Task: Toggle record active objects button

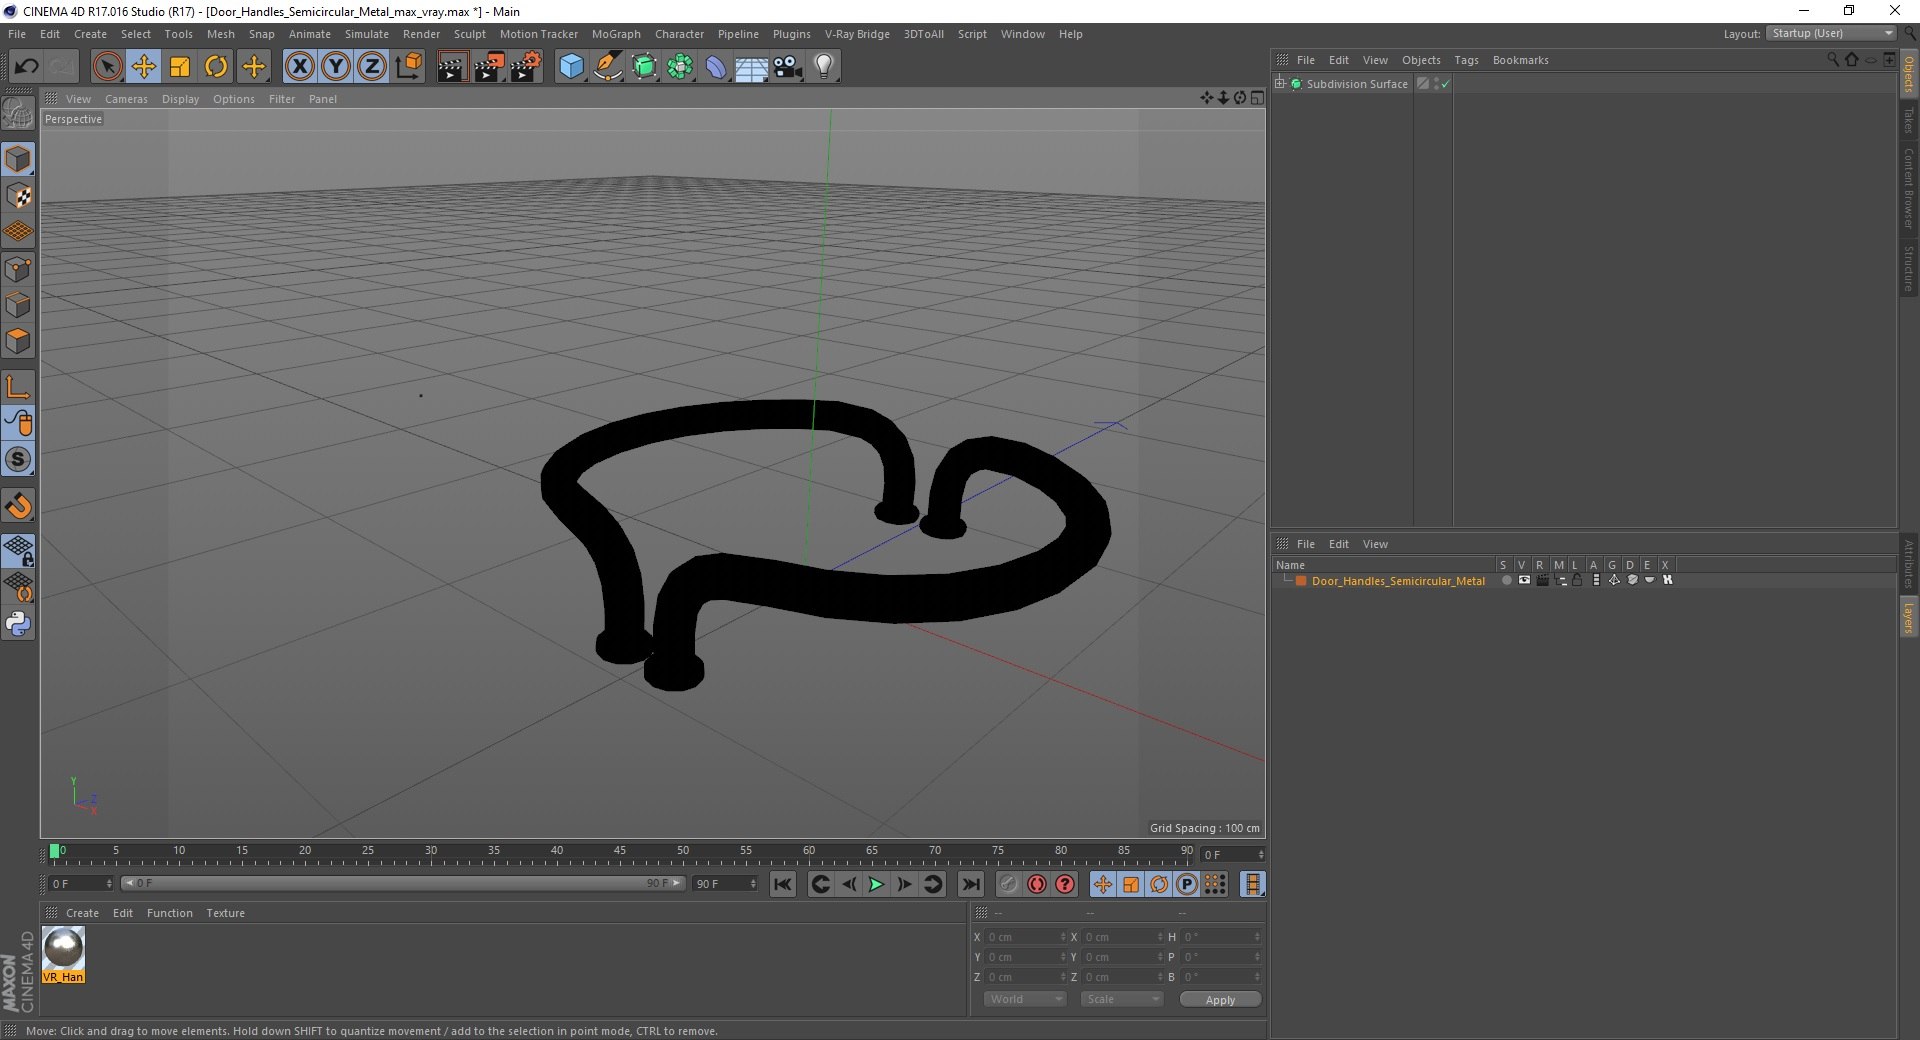Action: (x=1008, y=884)
